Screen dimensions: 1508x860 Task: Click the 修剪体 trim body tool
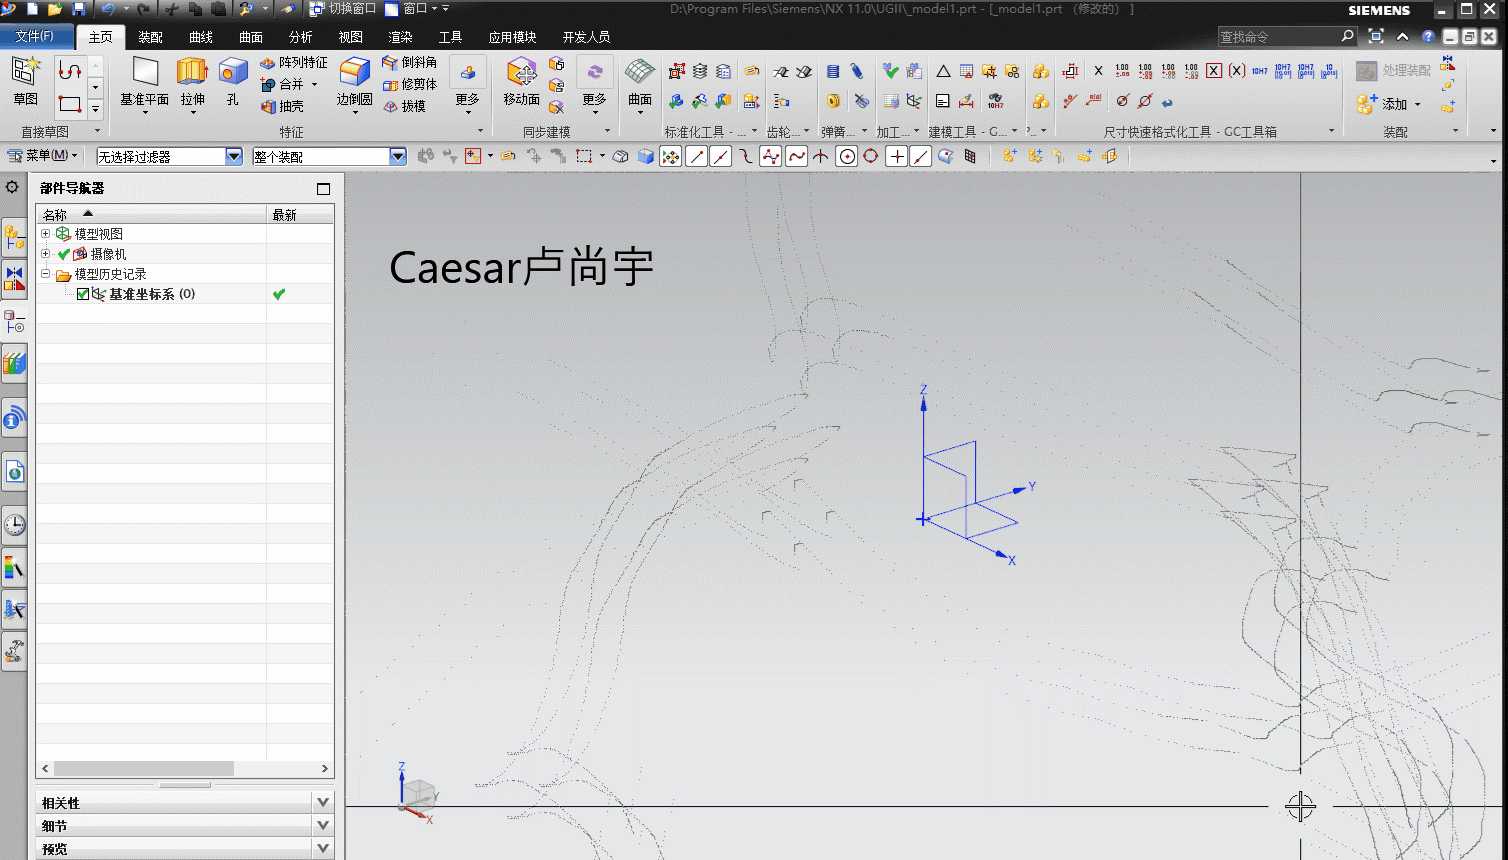409,84
